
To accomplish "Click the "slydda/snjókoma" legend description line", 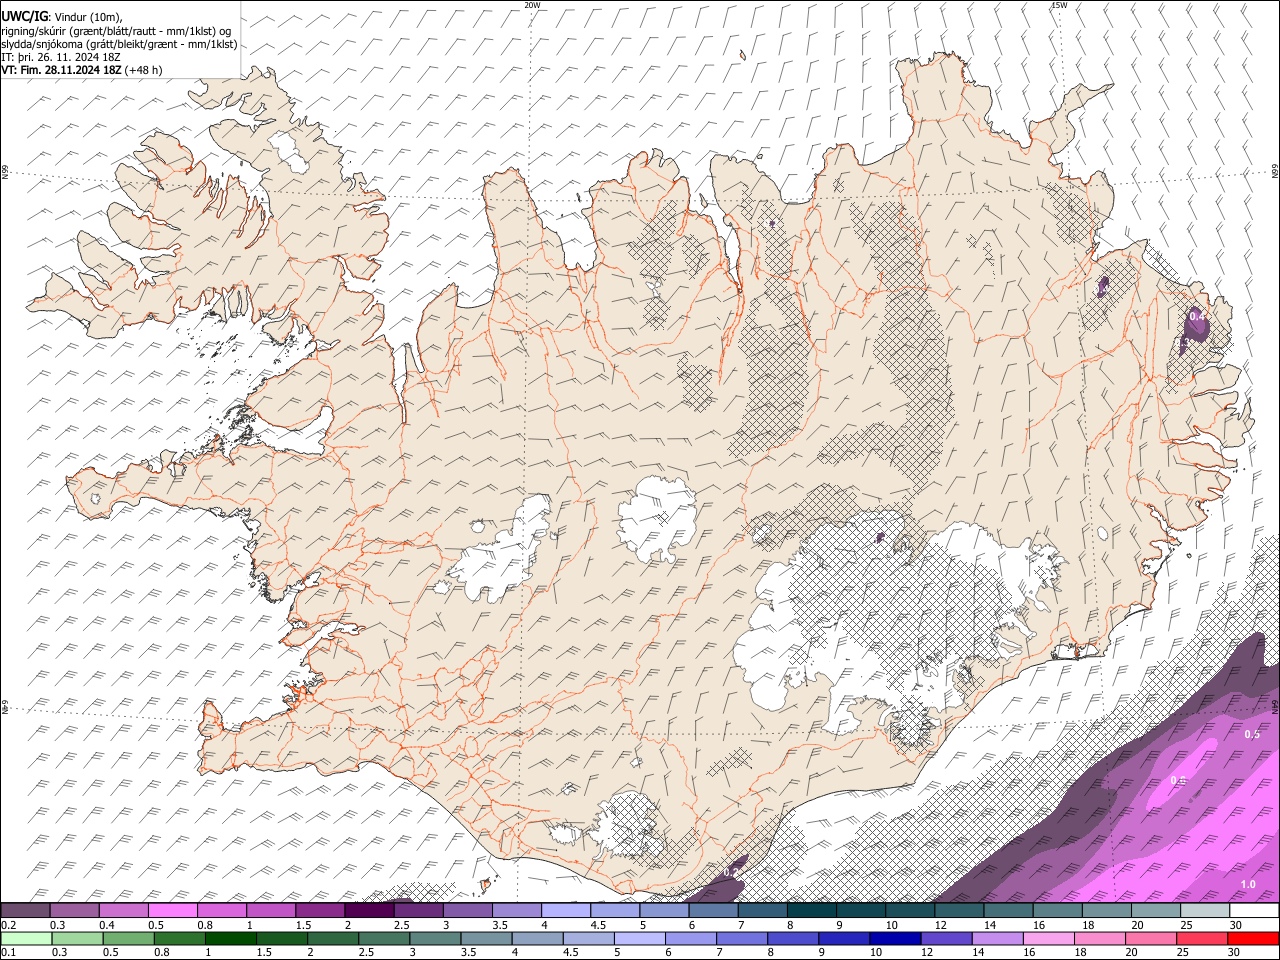I will [119, 44].
